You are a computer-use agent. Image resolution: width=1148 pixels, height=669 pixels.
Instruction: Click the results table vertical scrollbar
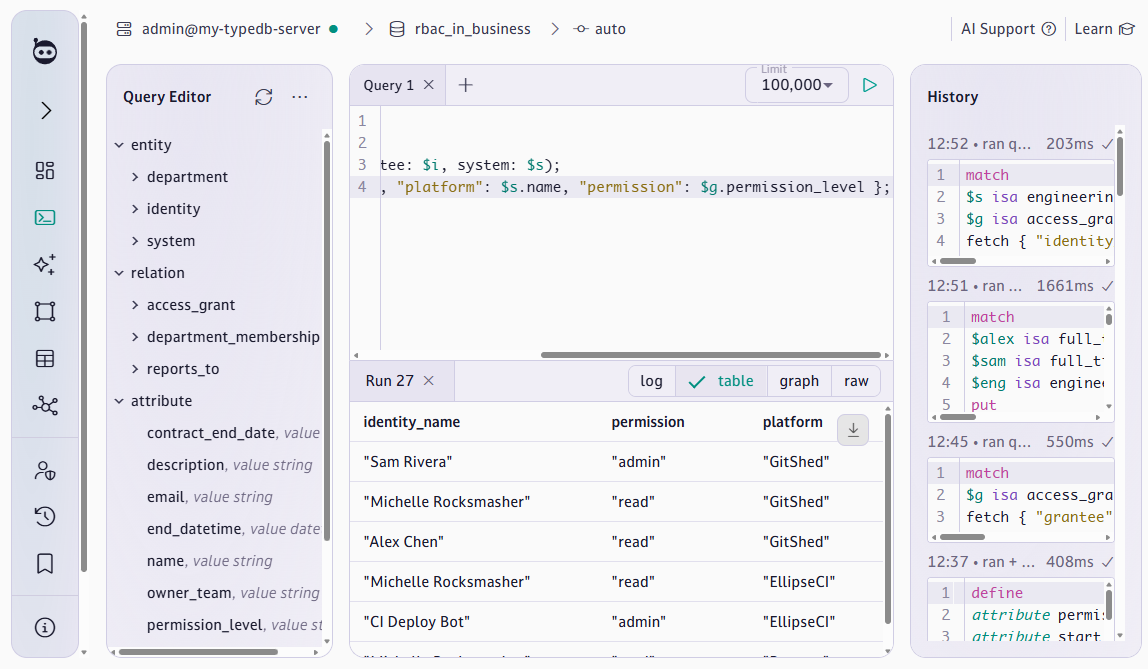click(x=888, y=519)
